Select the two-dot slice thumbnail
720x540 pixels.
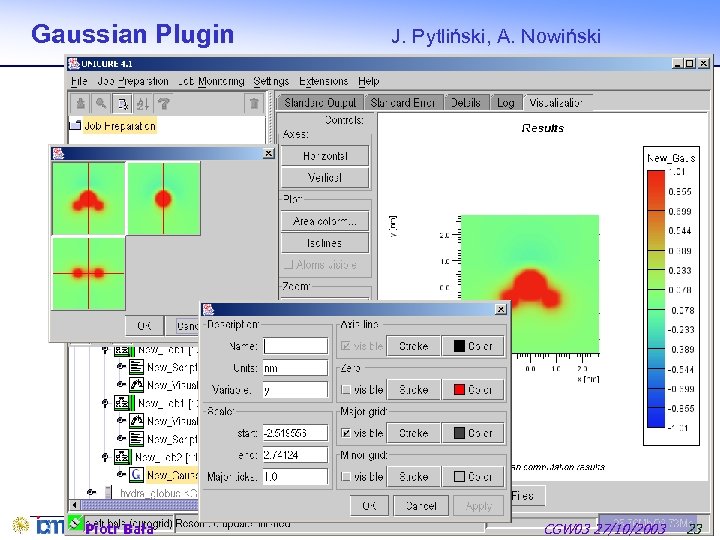tap(89, 274)
